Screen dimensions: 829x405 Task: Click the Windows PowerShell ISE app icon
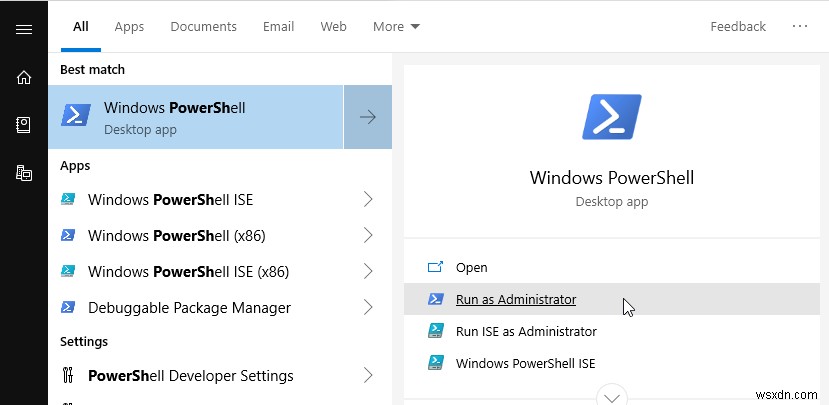[x=68, y=199]
